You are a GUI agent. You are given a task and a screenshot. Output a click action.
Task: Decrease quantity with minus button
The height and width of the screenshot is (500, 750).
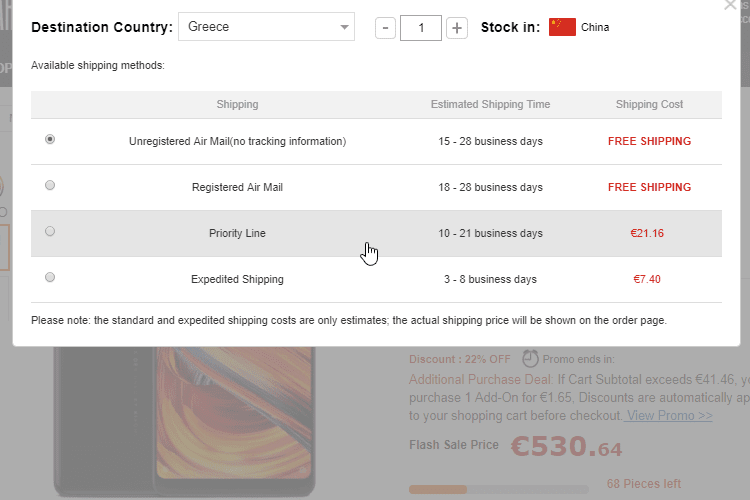coord(385,28)
